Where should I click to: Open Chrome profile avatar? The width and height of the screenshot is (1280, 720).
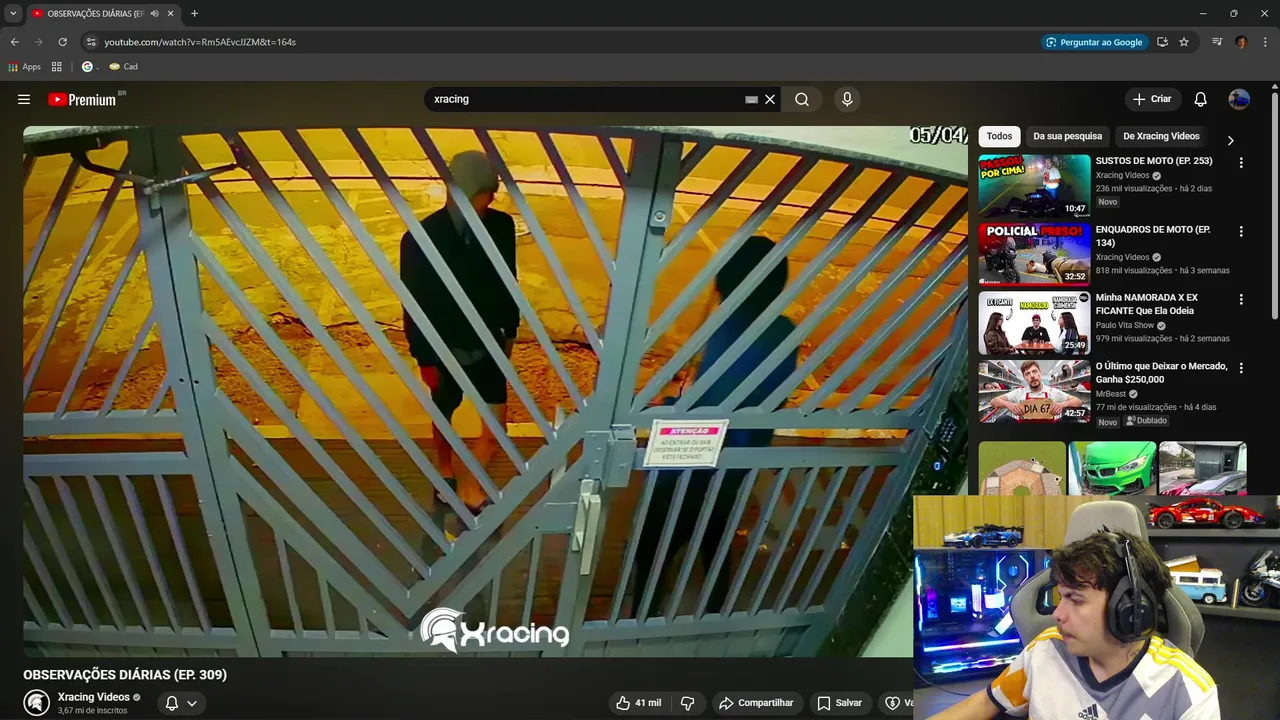(x=1241, y=42)
